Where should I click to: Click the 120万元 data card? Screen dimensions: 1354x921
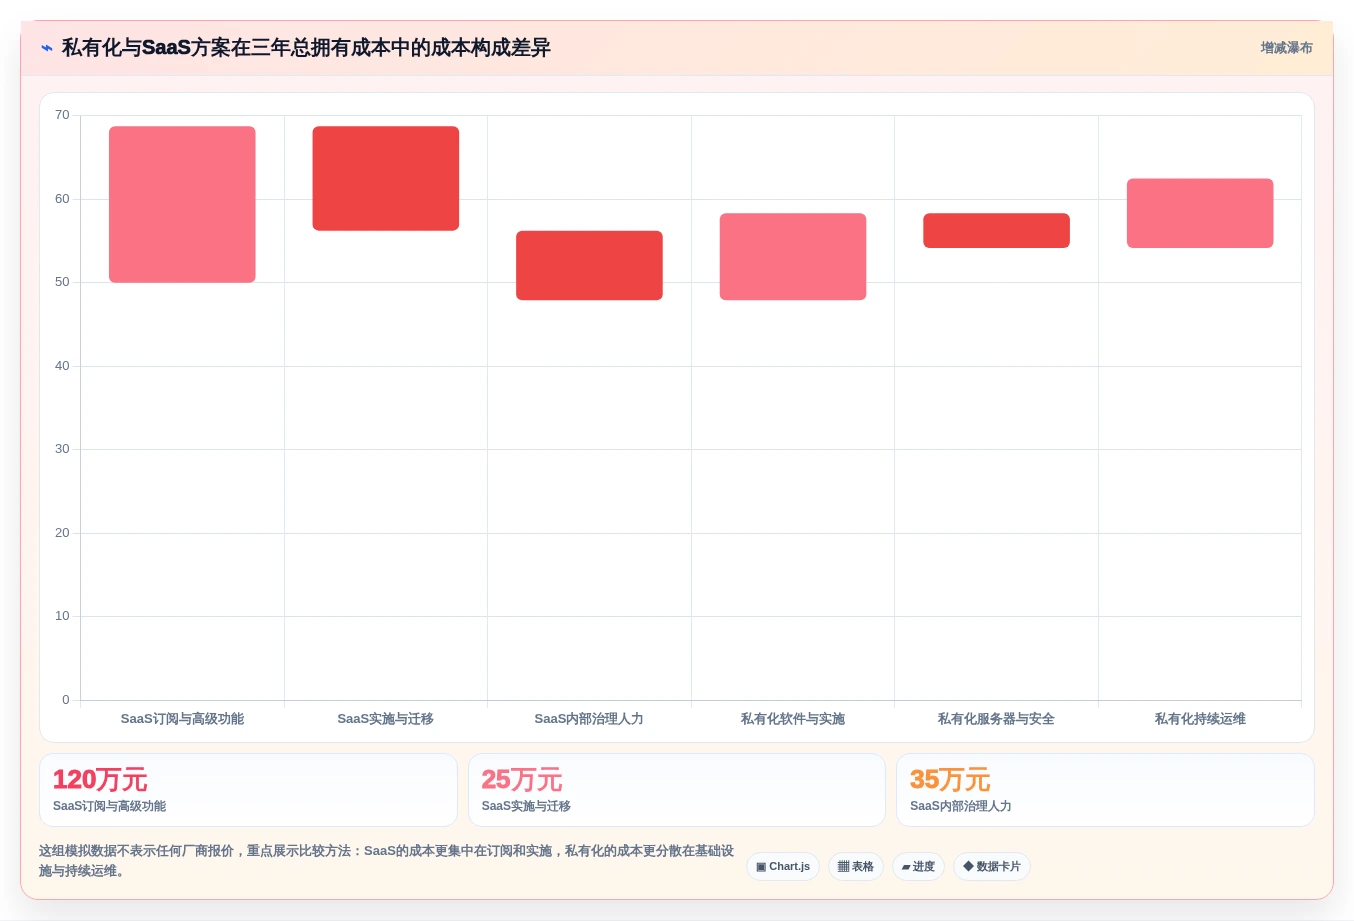[248, 790]
